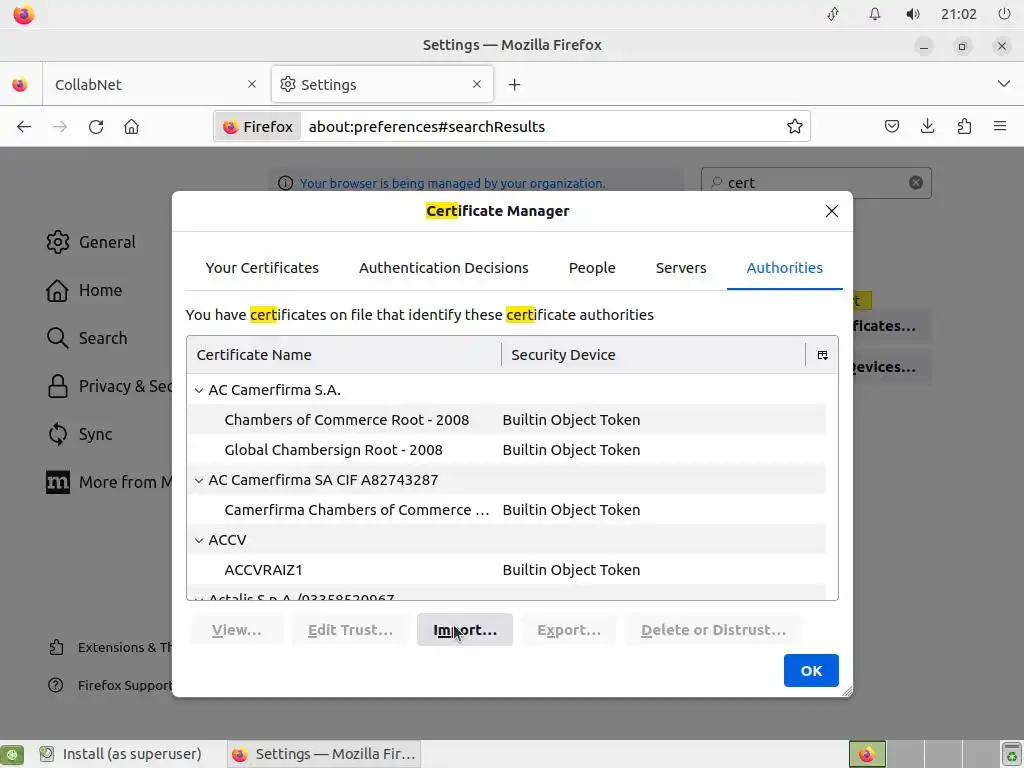Image resolution: width=1024 pixels, height=768 pixels.
Task: Open a new tab with plus
Action: 515,85
